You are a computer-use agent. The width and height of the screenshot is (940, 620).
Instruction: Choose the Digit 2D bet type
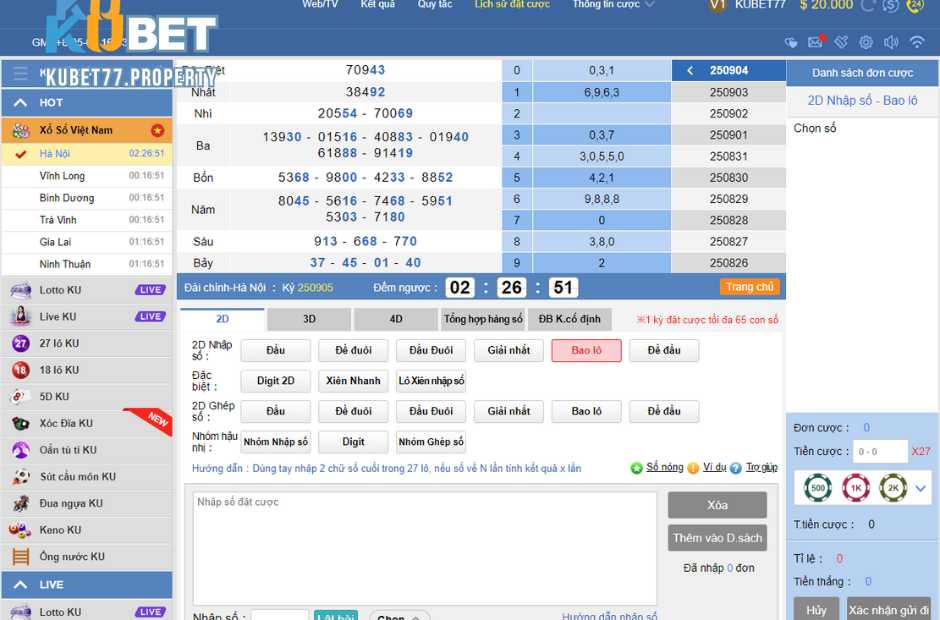tap(276, 381)
